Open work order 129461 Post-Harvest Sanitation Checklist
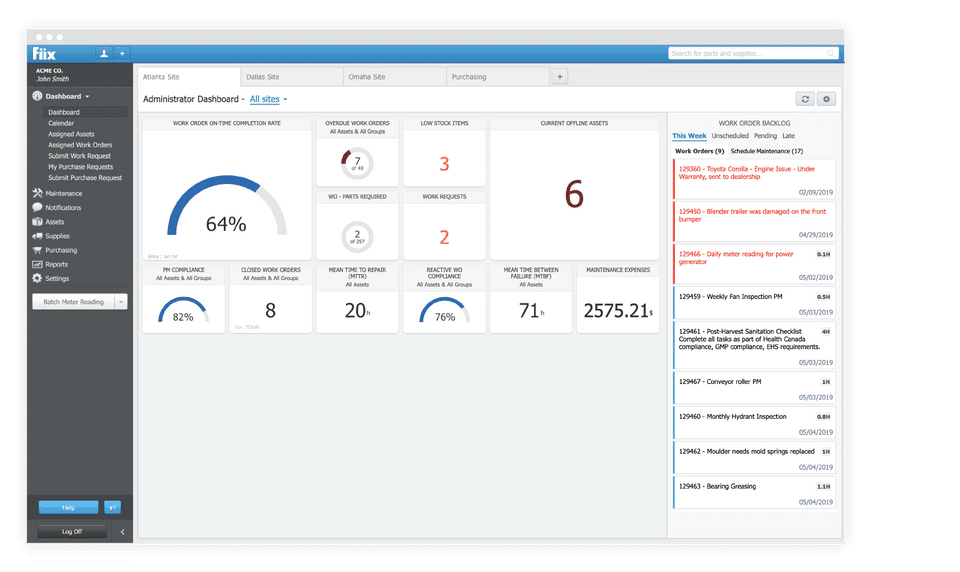960x572 pixels. (x=754, y=345)
